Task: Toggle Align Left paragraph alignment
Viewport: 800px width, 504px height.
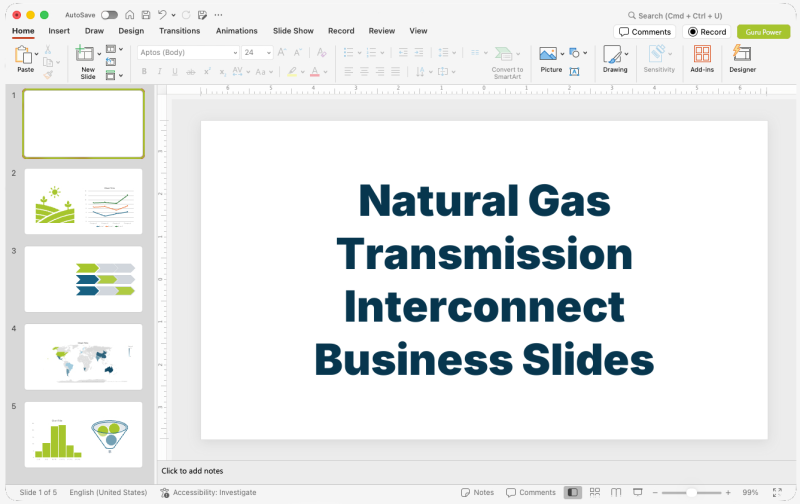Action: click(349, 71)
